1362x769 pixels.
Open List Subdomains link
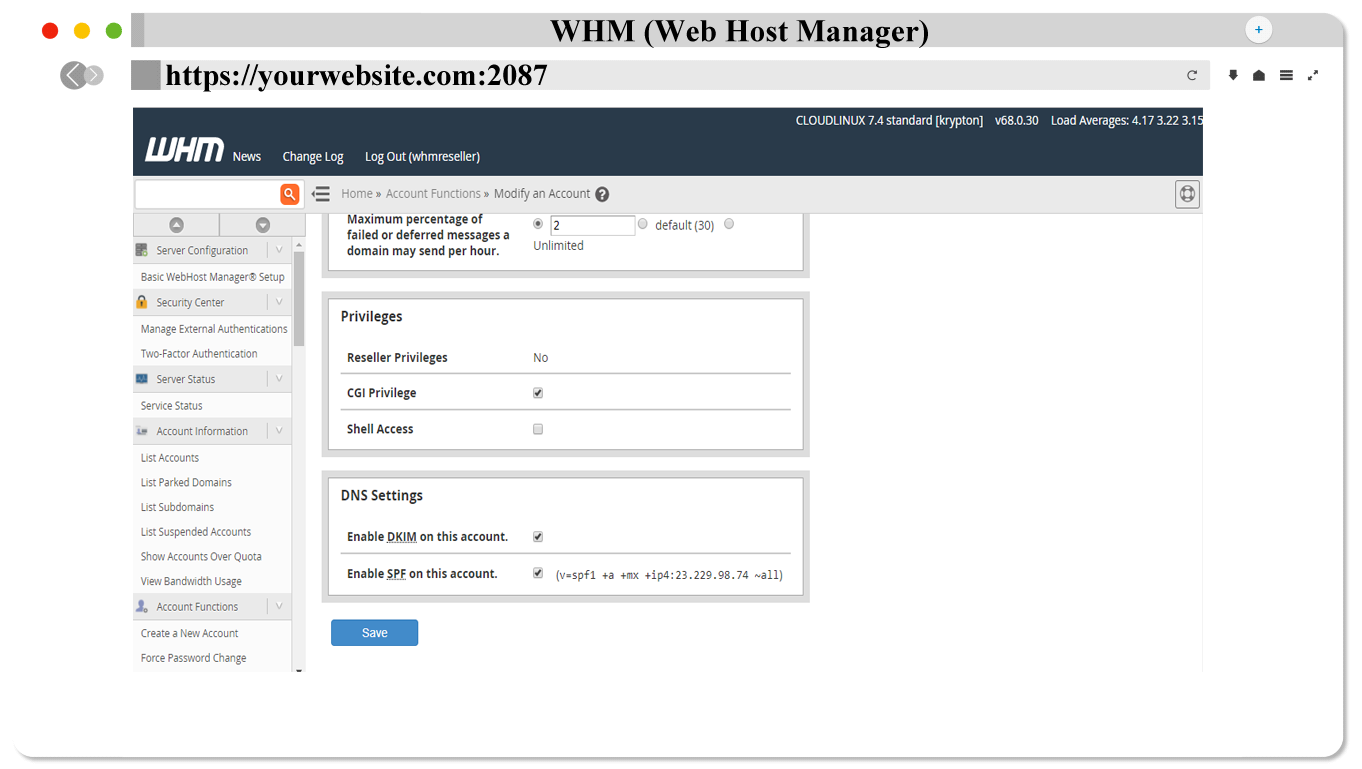(x=178, y=507)
